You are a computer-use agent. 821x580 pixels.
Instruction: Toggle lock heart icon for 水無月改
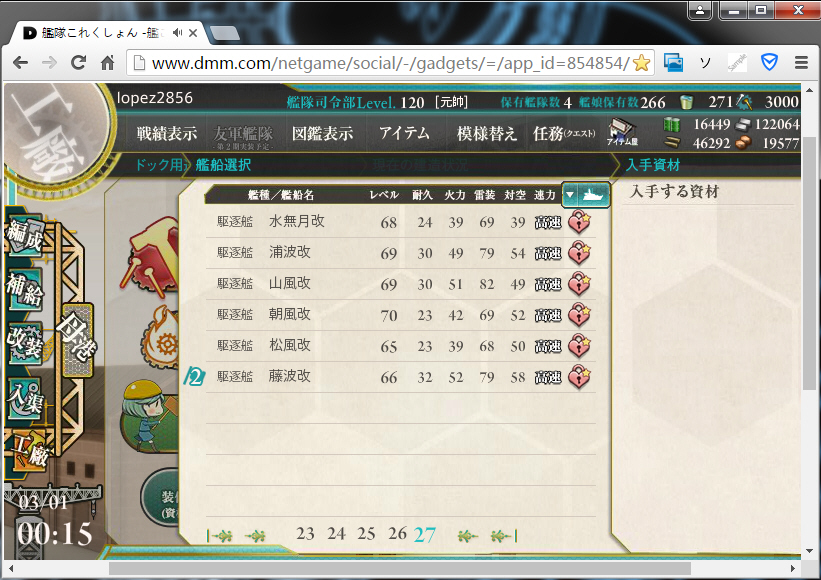tap(580, 222)
